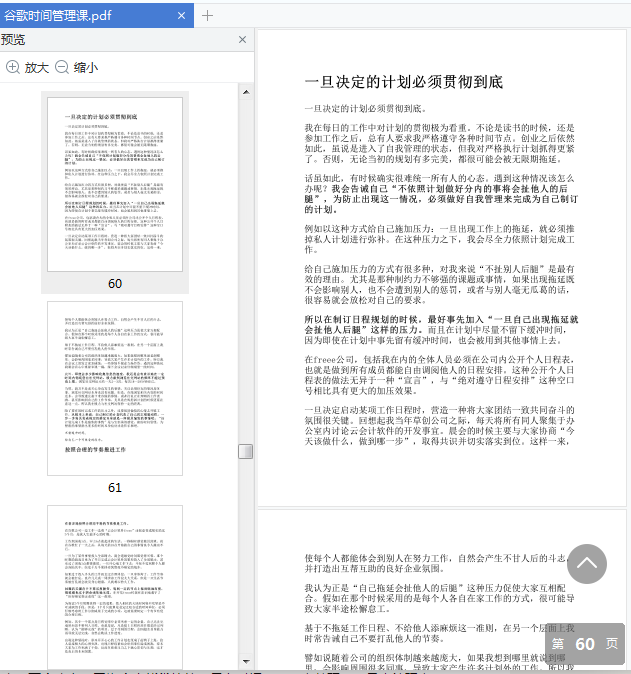Close the 预览 preview panel
This screenshot has height=674, width=631.
click(242, 40)
